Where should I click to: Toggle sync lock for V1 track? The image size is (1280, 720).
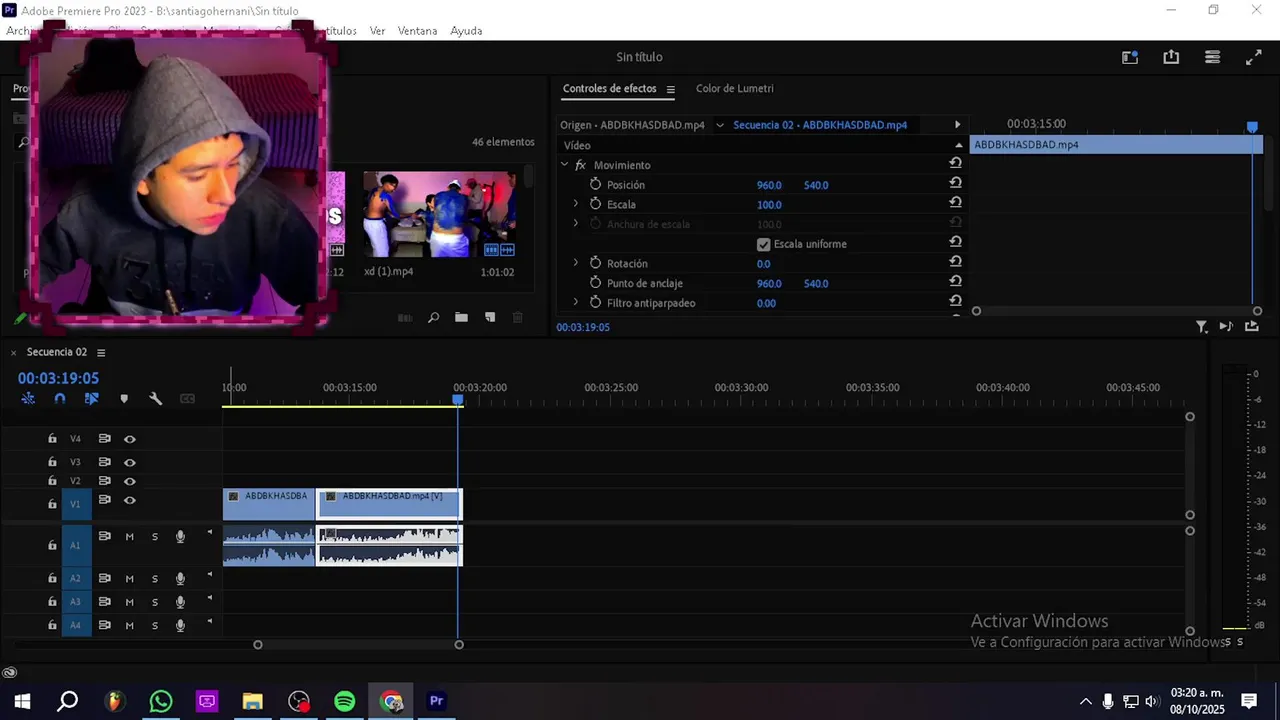coord(104,500)
